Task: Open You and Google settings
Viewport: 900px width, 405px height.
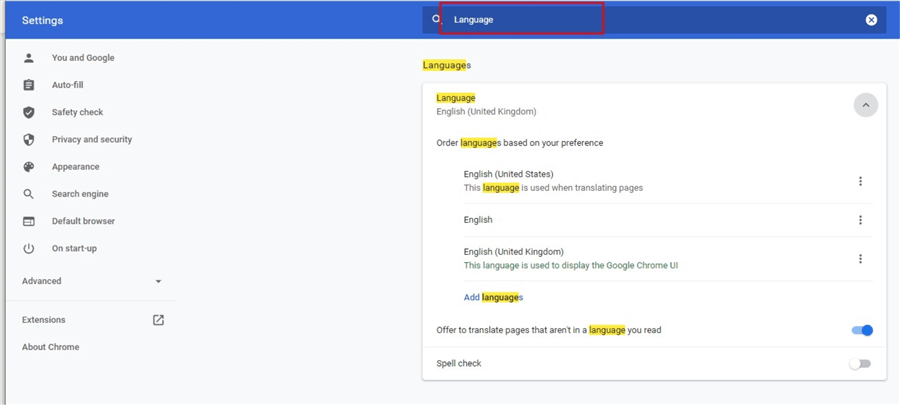Action: [x=83, y=58]
